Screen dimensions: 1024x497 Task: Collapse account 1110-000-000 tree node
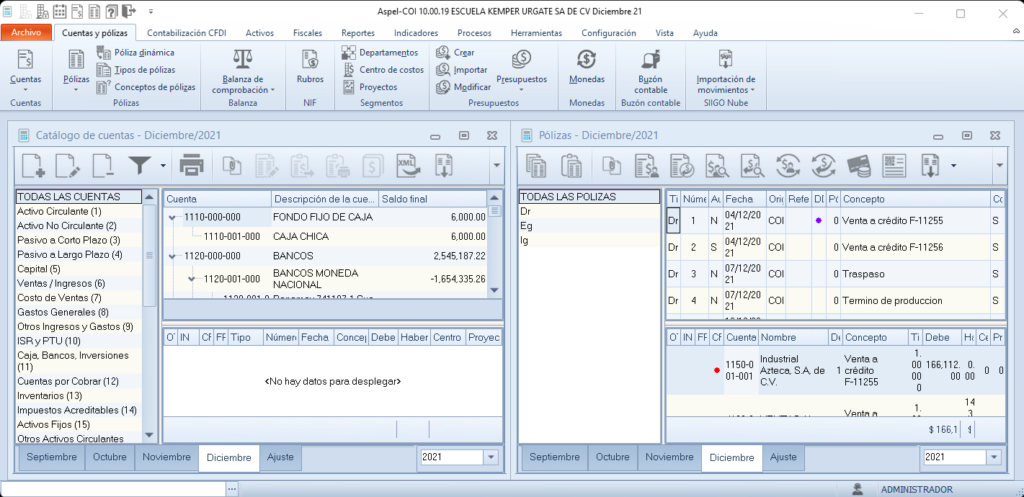coord(173,217)
